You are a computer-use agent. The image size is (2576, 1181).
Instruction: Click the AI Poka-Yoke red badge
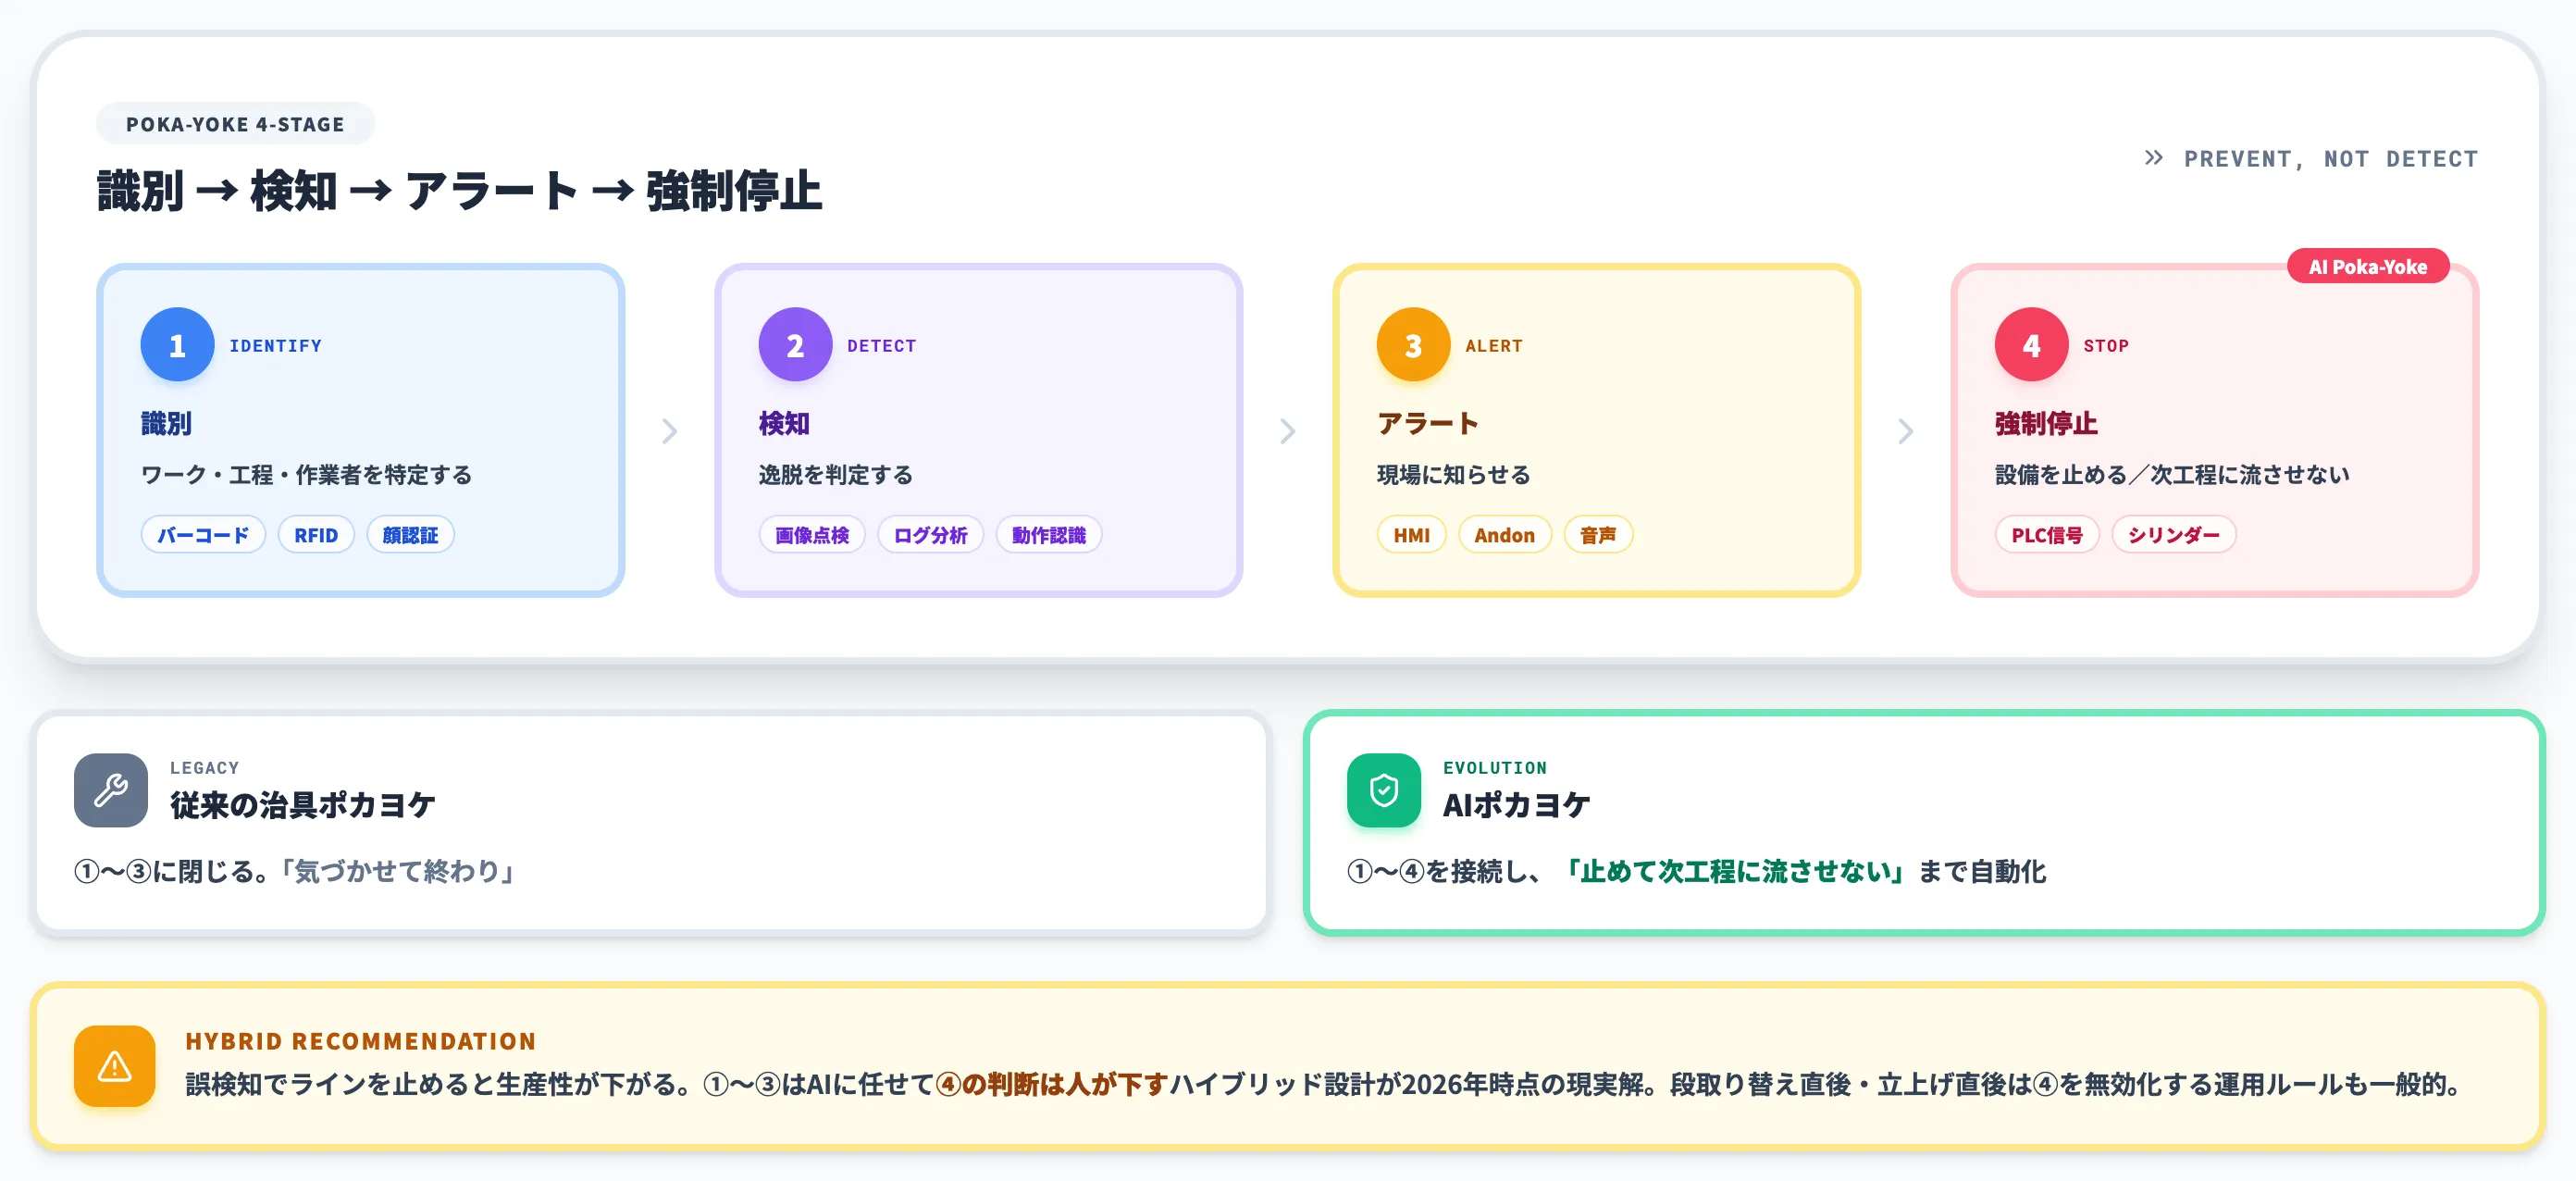(x=2367, y=267)
